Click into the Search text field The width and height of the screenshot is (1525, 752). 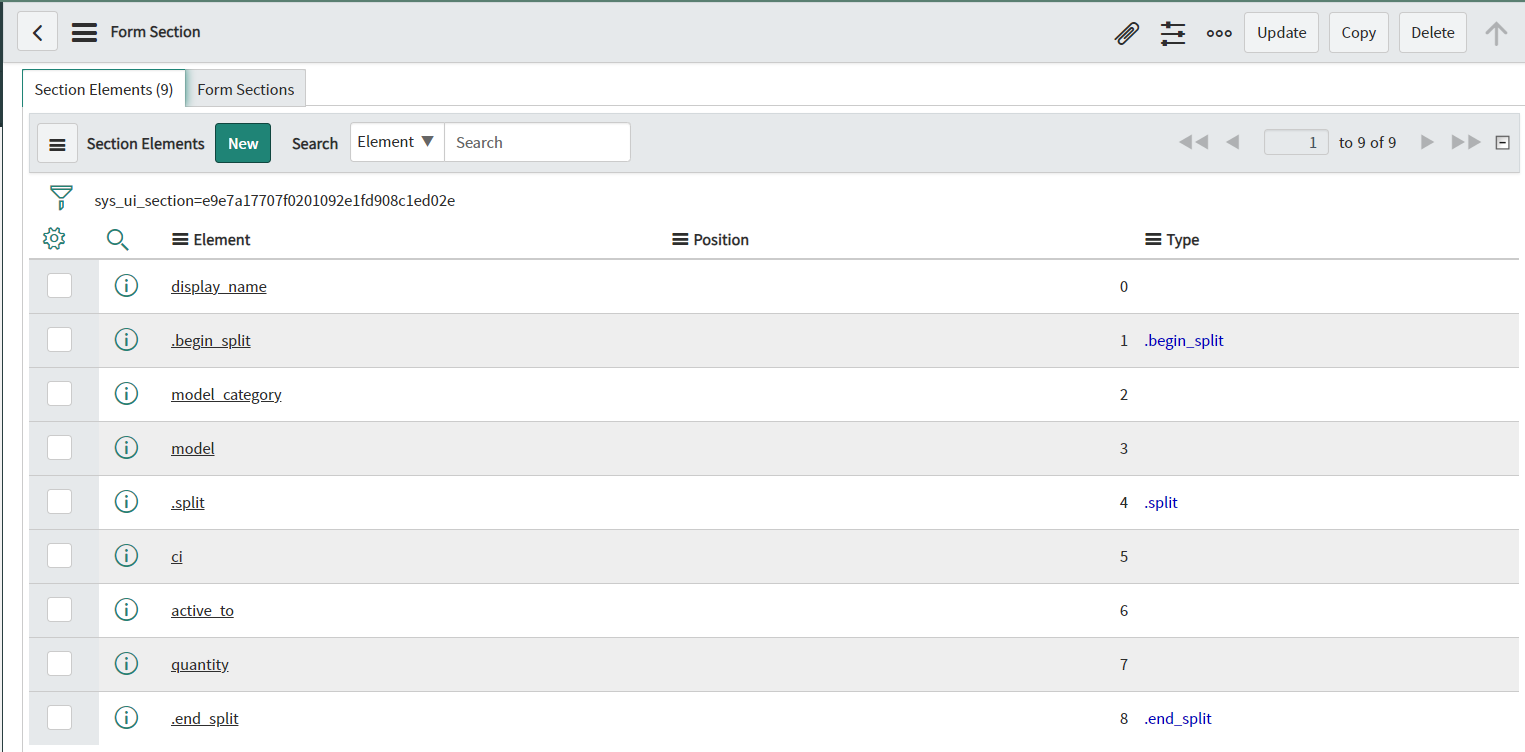[537, 142]
